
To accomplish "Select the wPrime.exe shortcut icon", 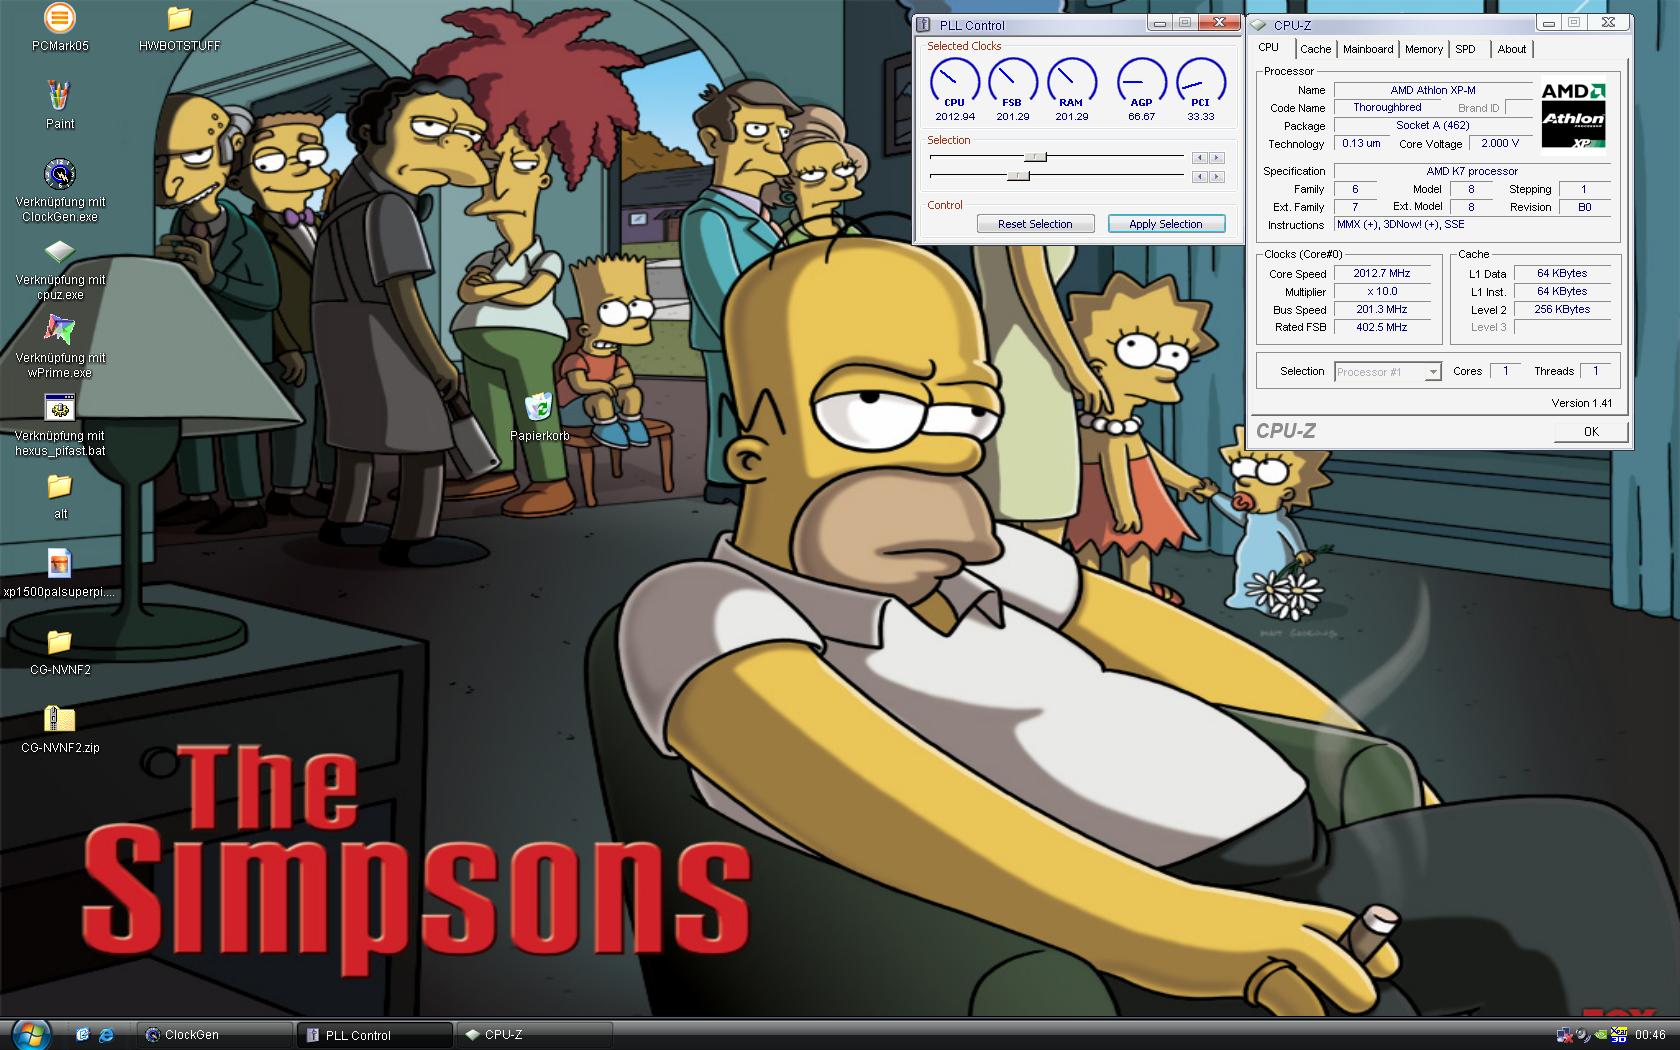I will click(60, 330).
